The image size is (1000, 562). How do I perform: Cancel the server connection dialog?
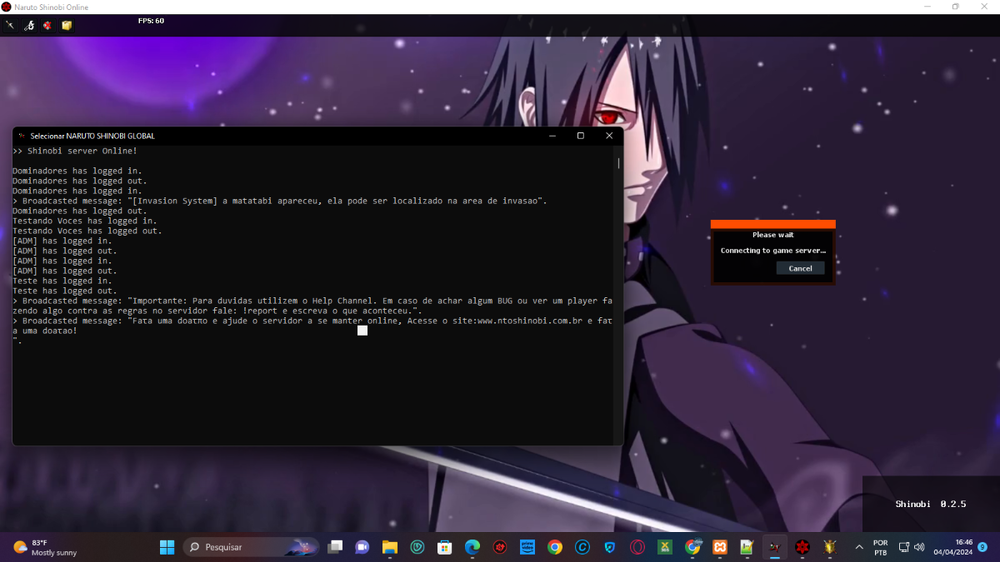click(x=800, y=268)
